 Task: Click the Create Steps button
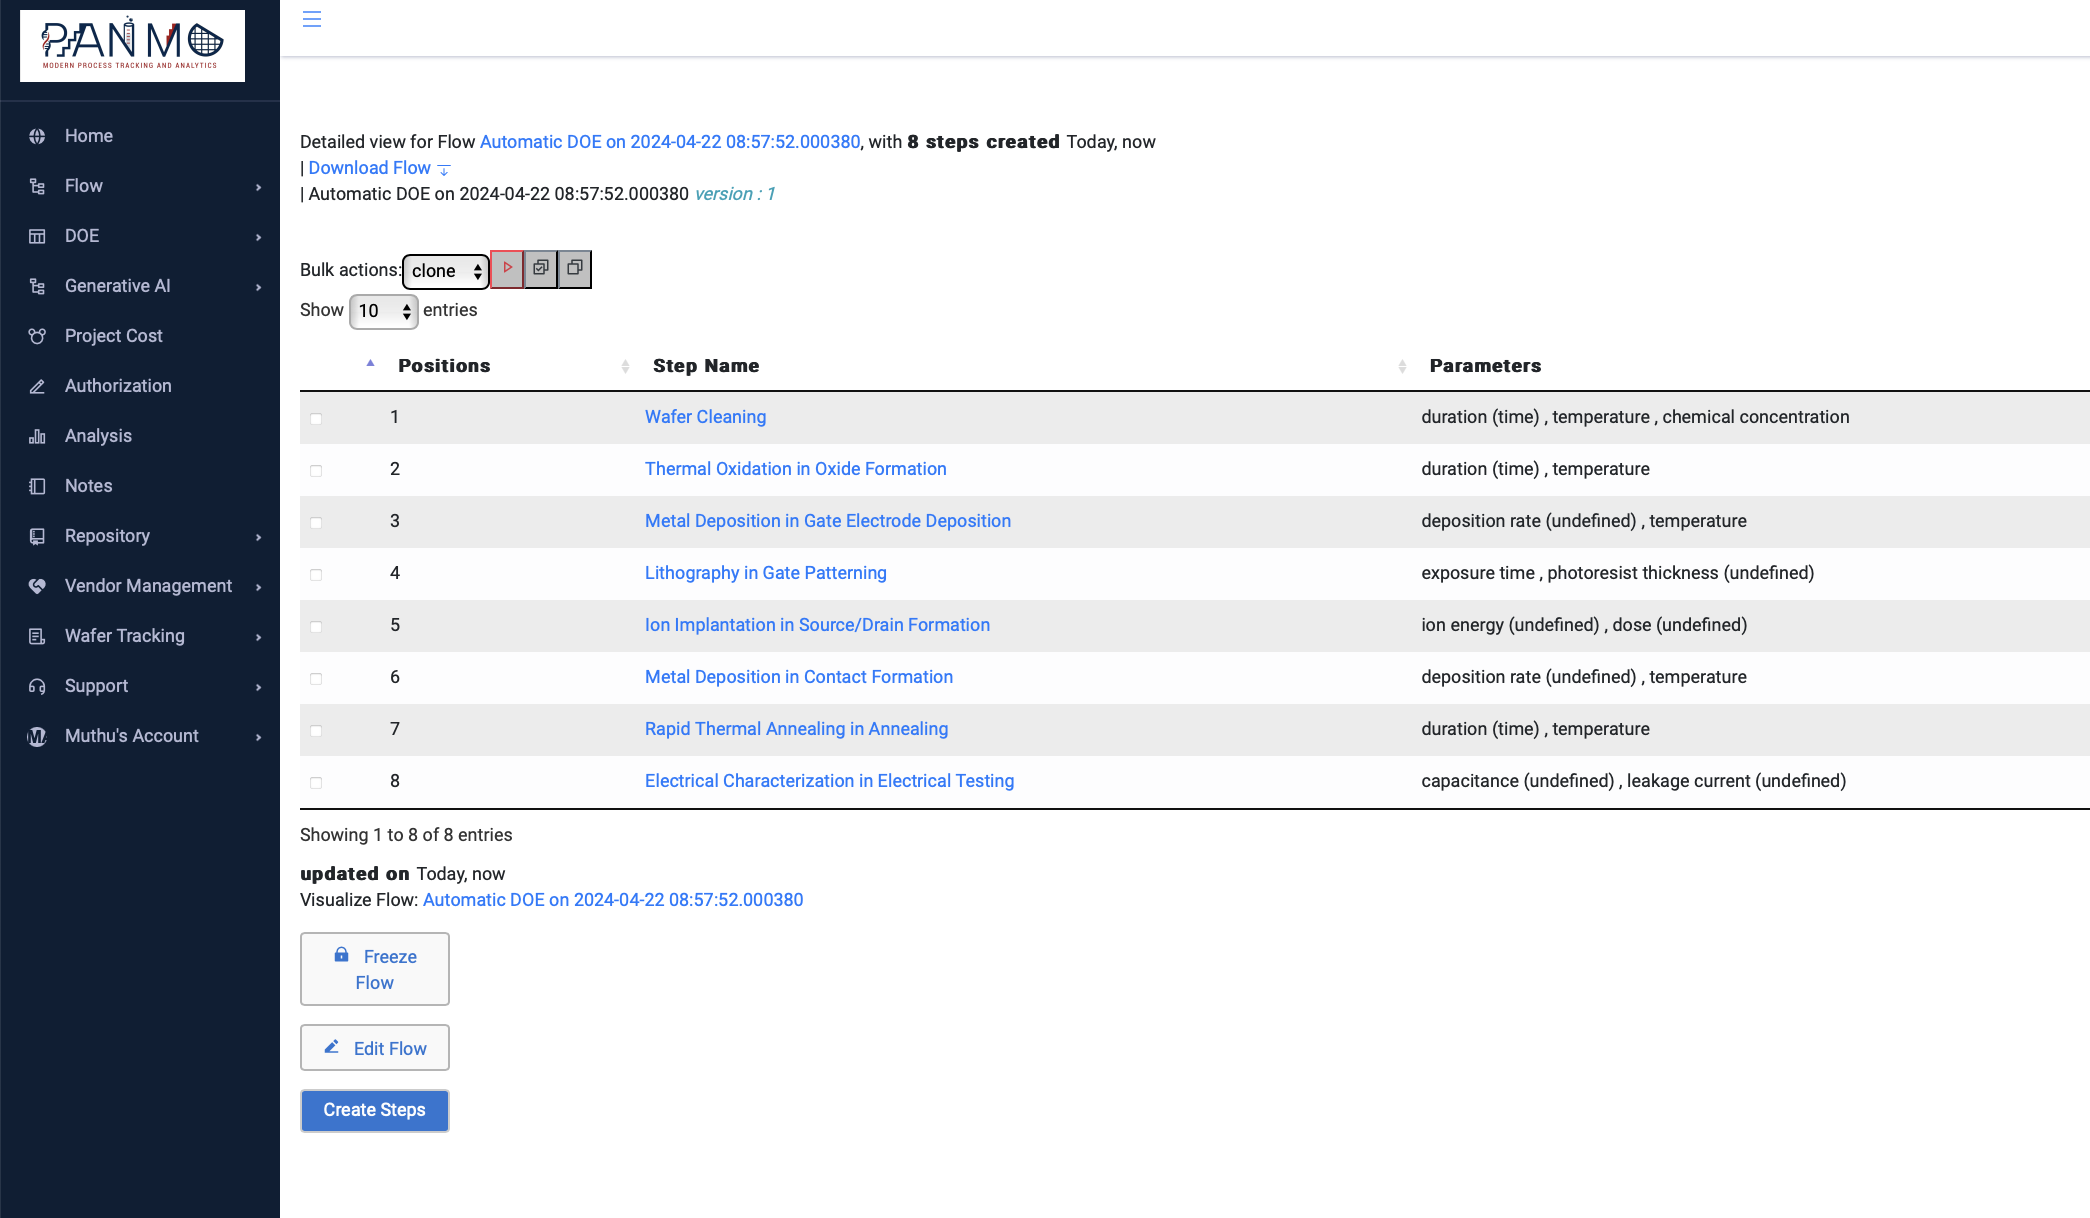pyautogui.click(x=375, y=1110)
